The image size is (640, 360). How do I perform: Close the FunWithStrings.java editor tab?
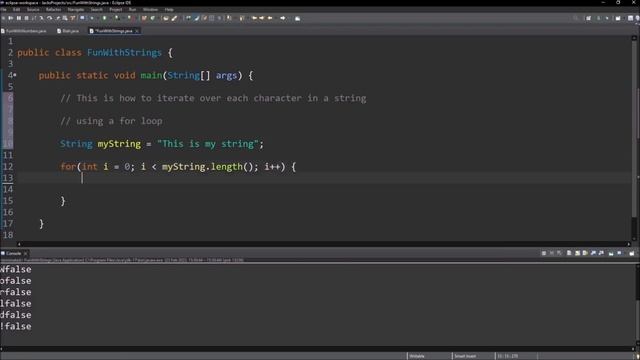pyautogui.click(x=137, y=31)
